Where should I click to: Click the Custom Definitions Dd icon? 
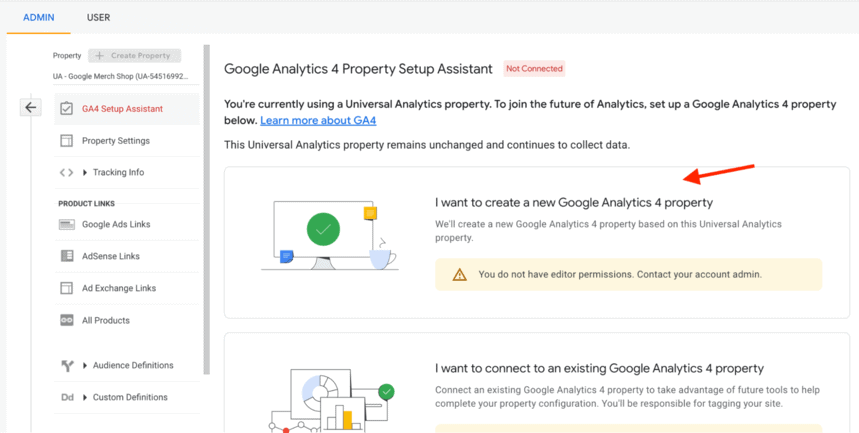pyautogui.click(x=66, y=398)
